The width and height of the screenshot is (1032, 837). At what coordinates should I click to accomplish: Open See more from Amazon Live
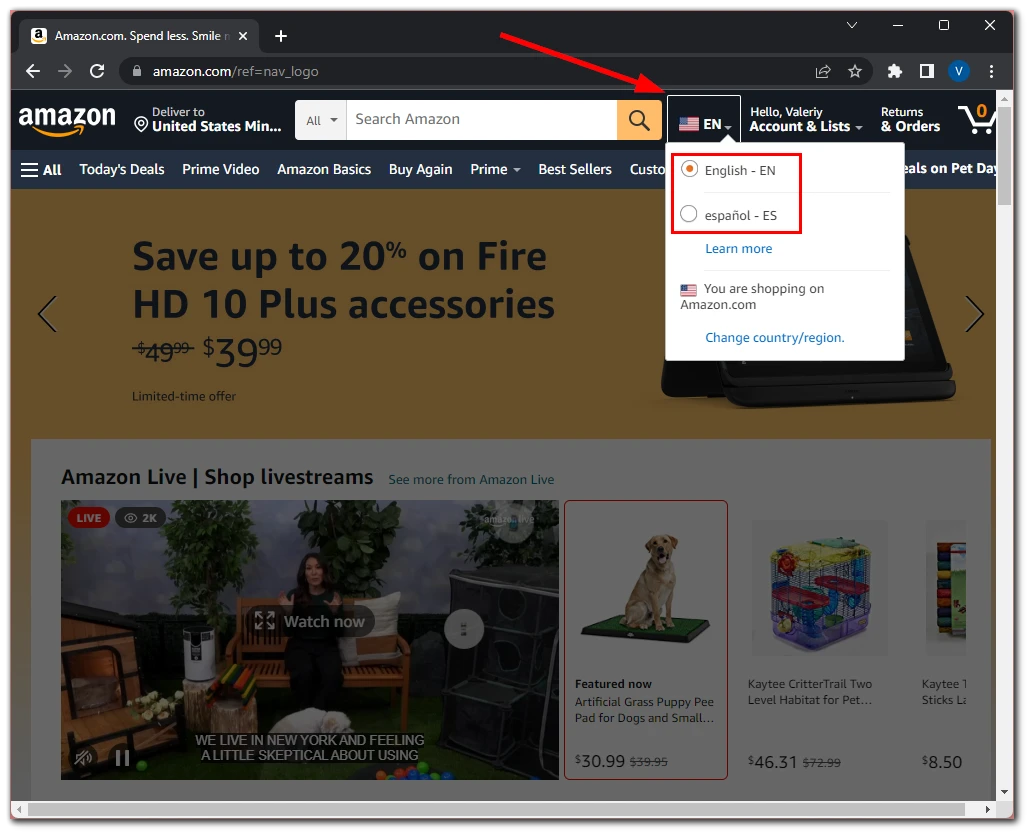click(471, 480)
